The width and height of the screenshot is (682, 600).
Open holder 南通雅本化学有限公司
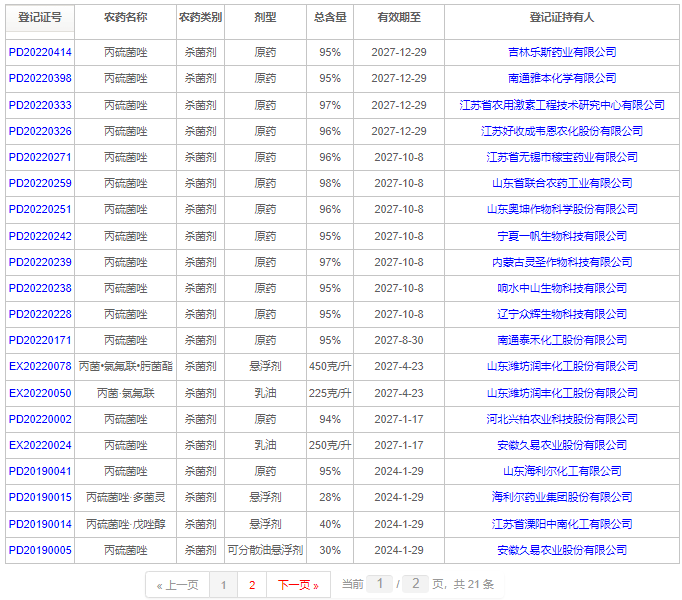coord(562,78)
